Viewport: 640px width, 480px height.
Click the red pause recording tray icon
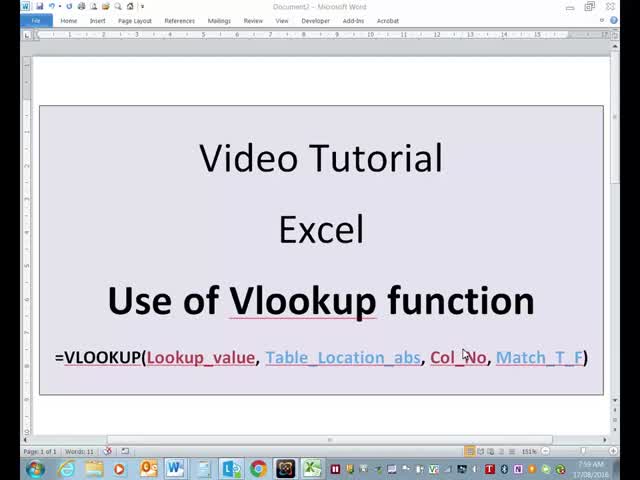coord(335,469)
